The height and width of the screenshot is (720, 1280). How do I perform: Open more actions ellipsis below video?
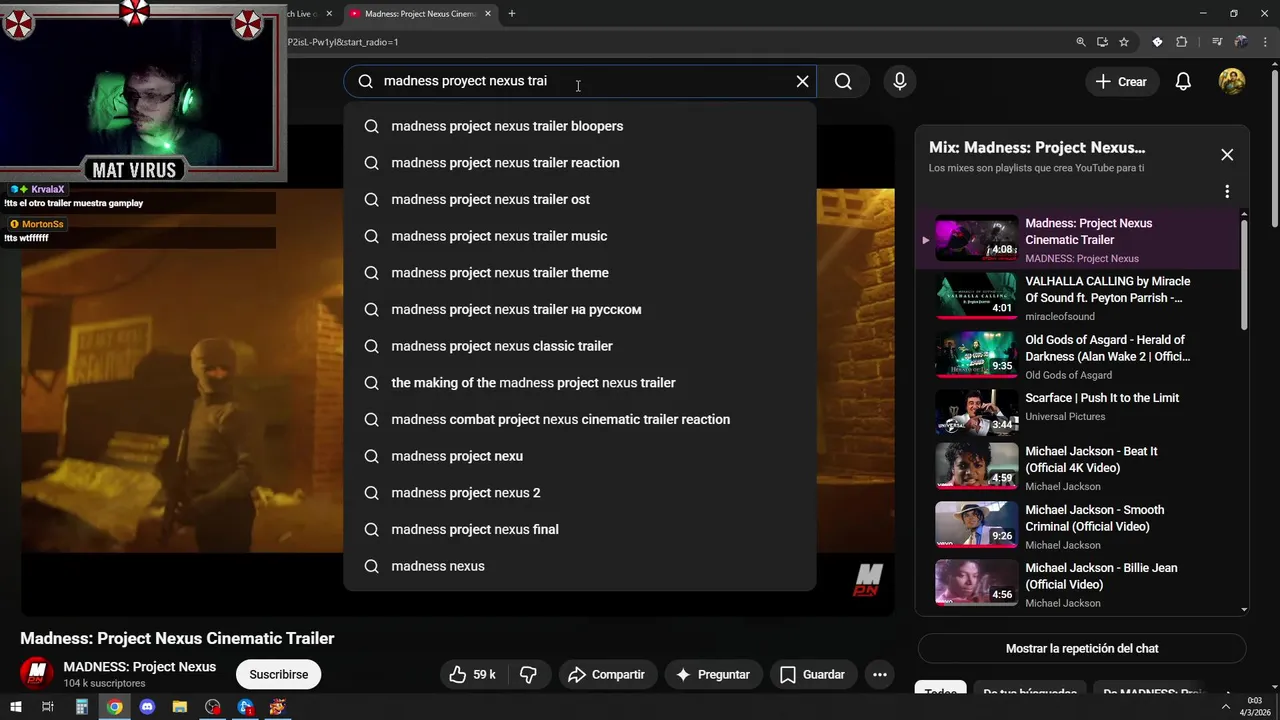coord(880,675)
